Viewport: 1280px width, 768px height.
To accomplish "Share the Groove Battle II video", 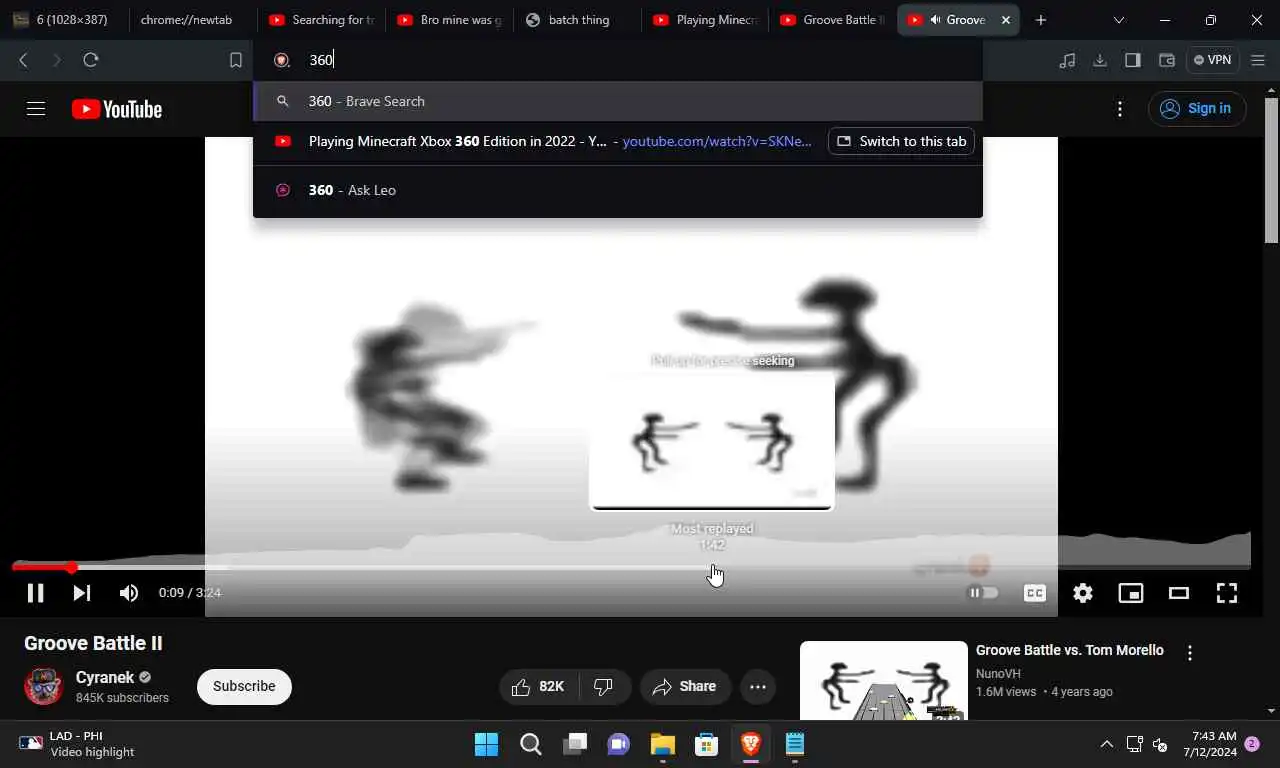I will 685,686.
